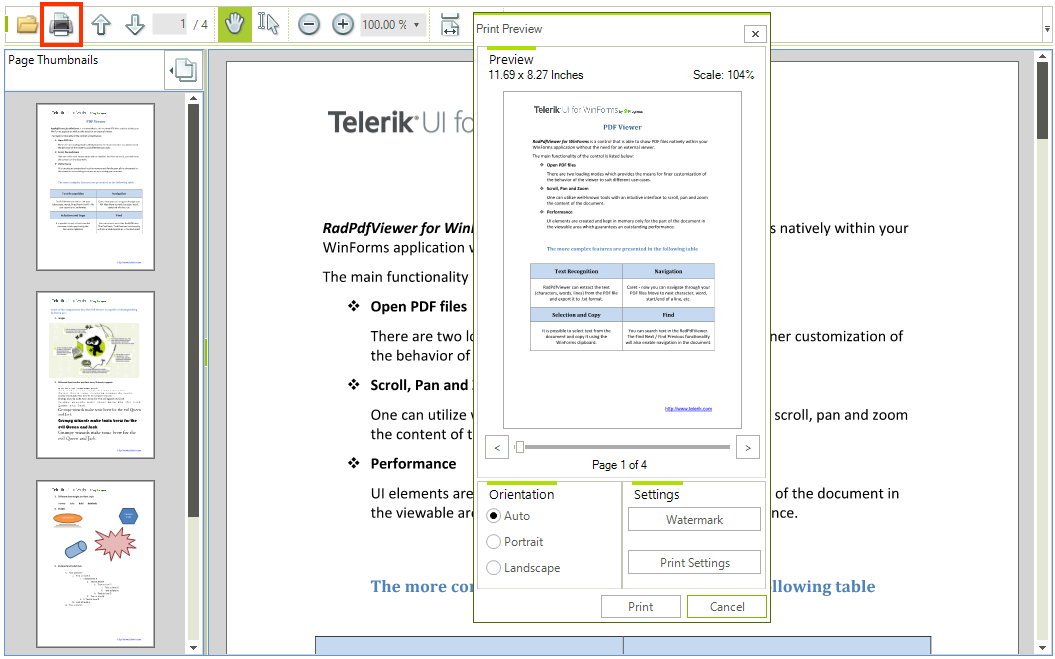Select first page thumbnail

tap(96, 187)
